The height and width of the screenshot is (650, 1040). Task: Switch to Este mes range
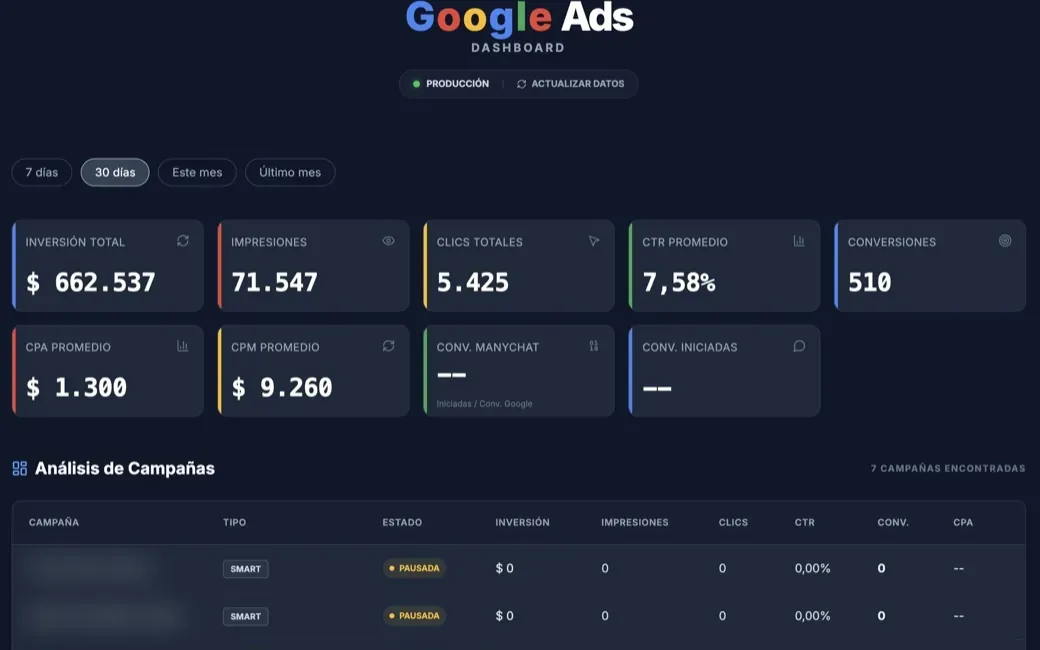coord(197,172)
